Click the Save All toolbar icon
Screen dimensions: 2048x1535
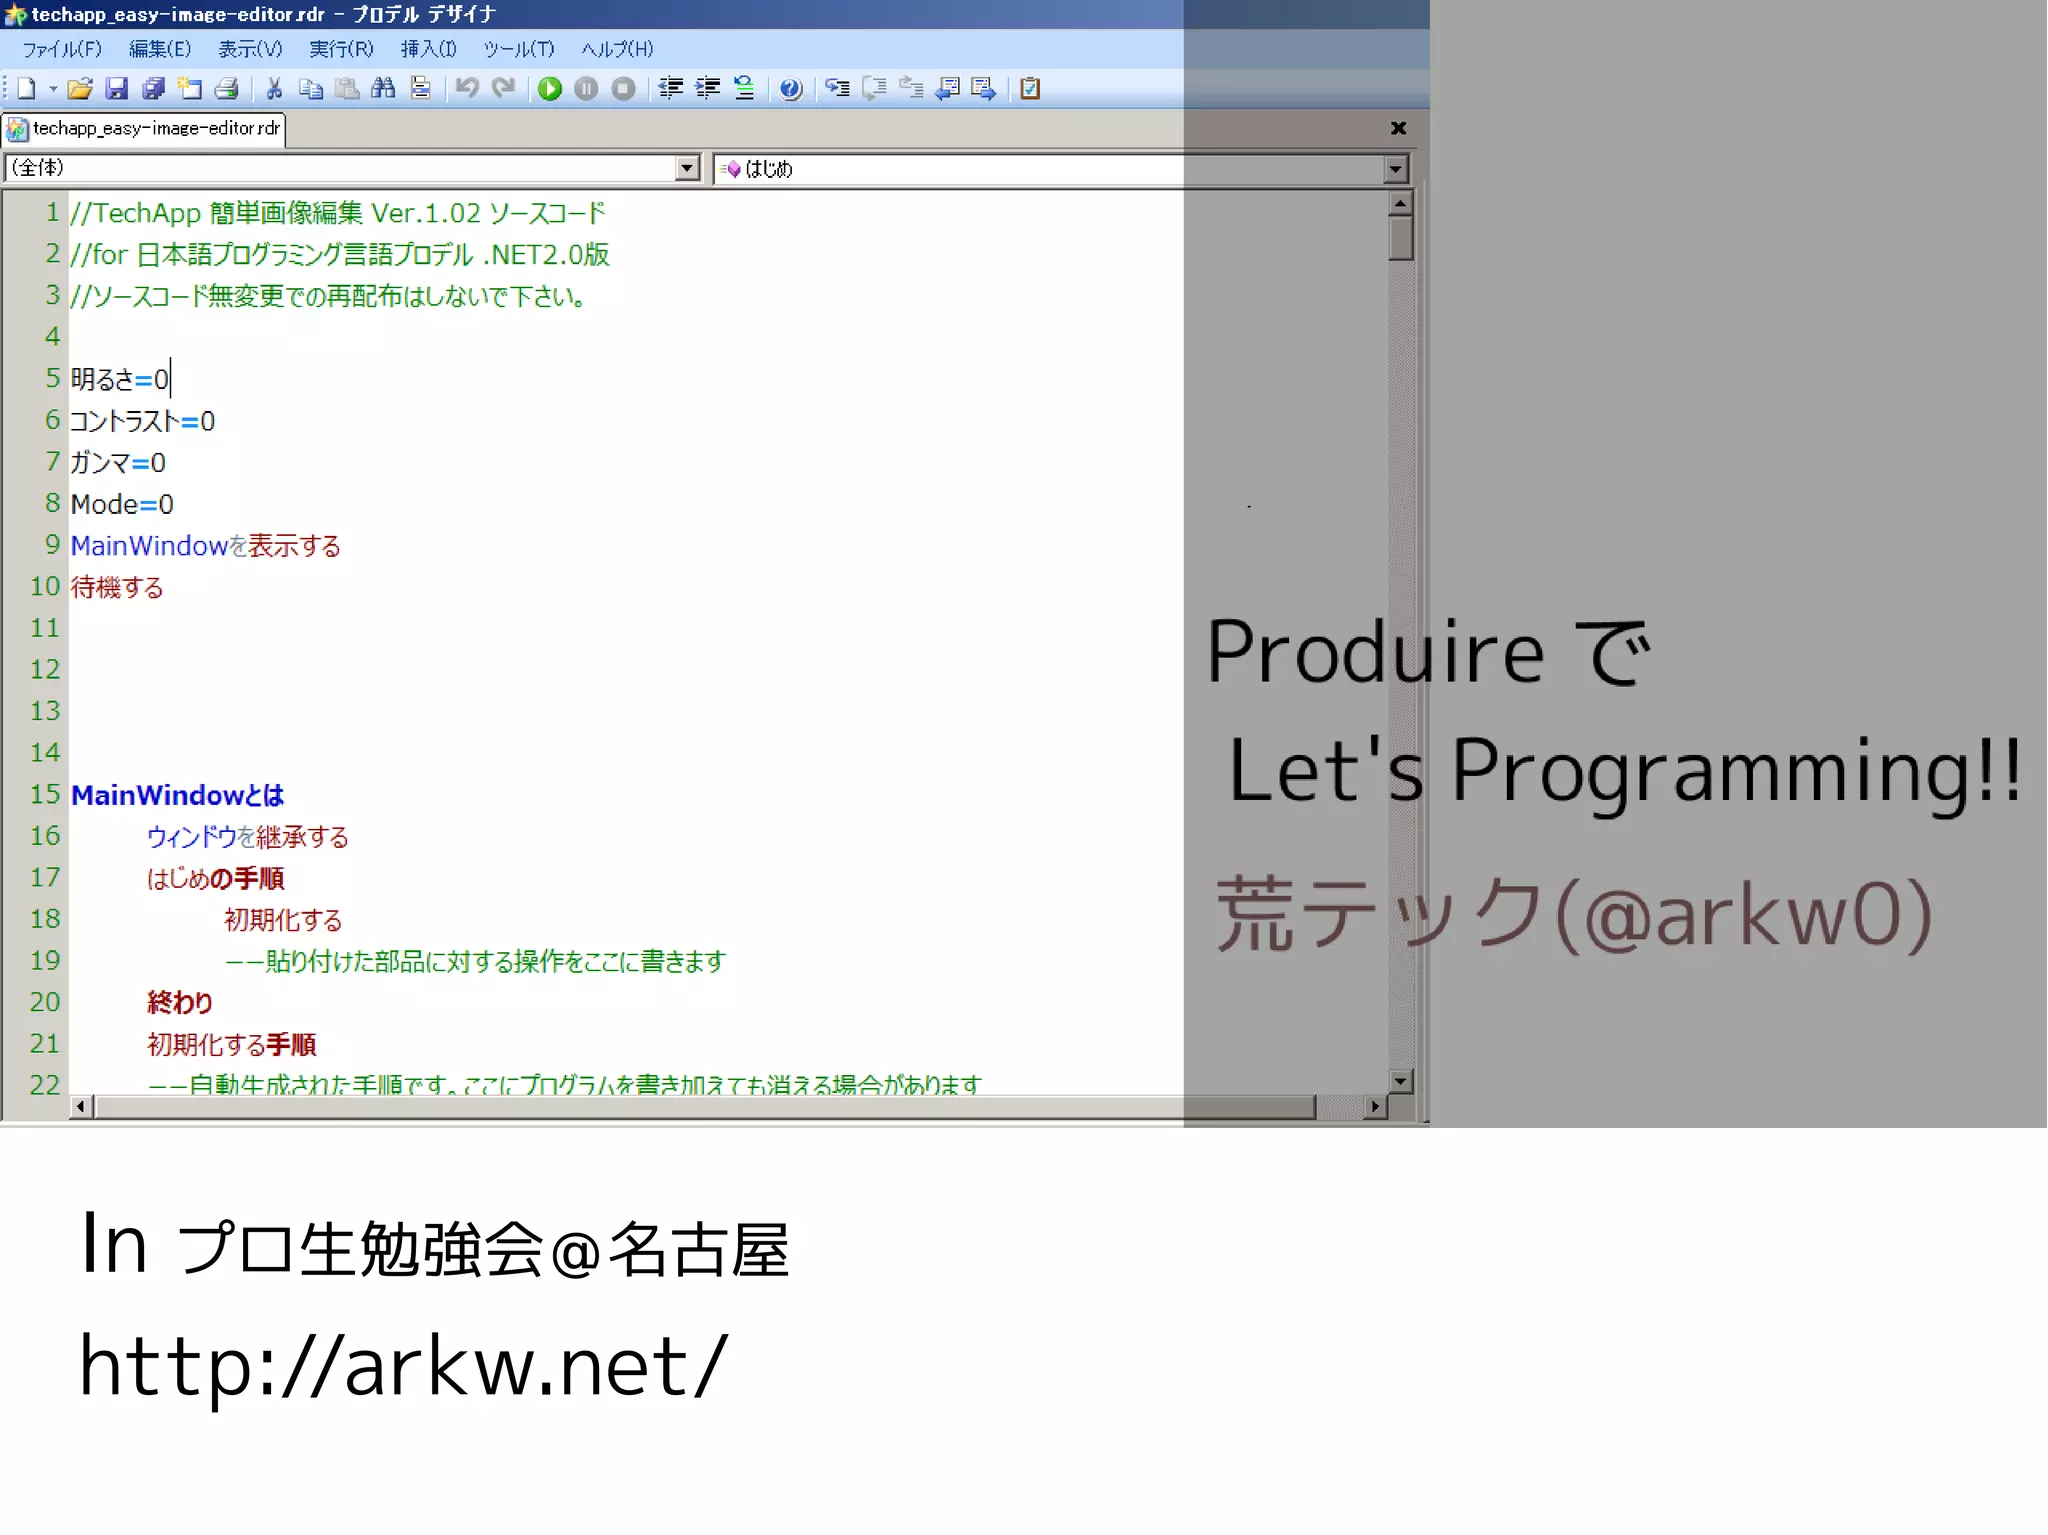[x=153, y=89]
